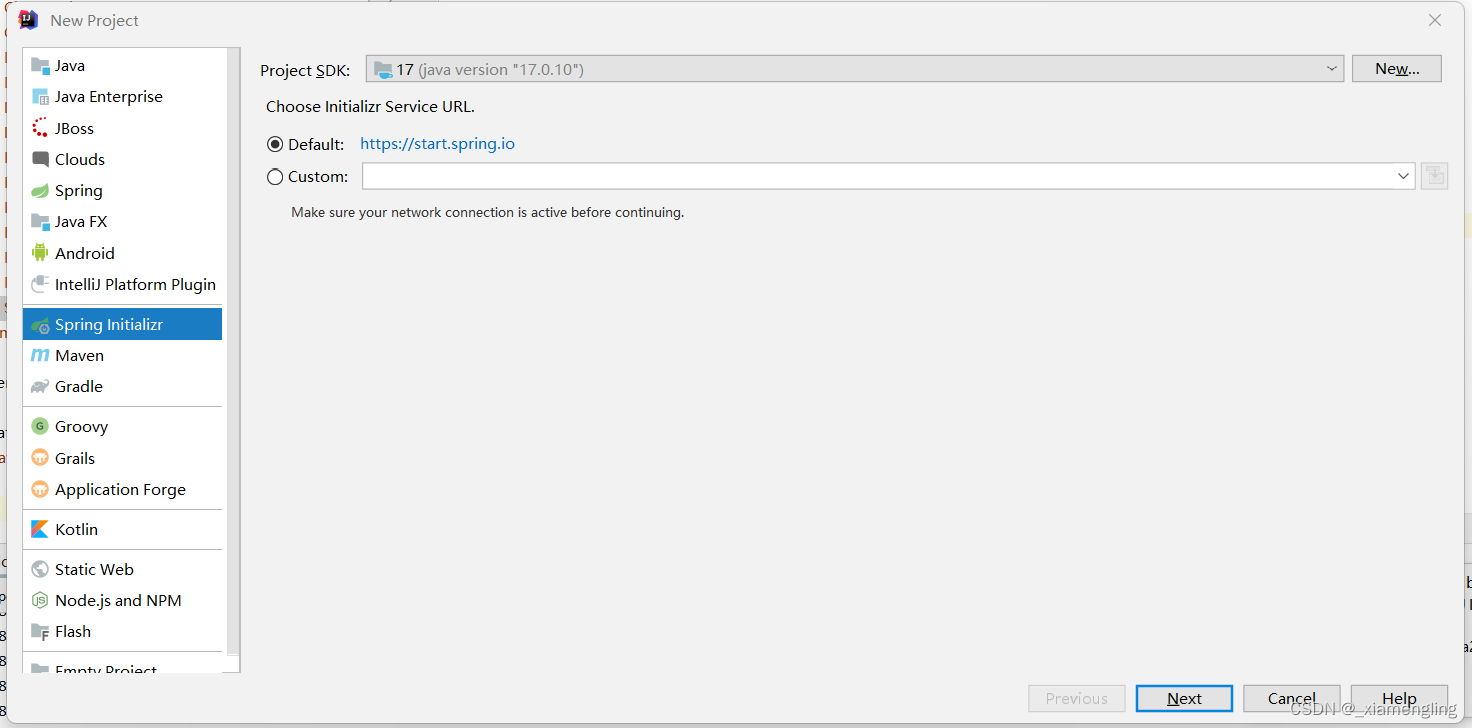
Task: Click the IntelliJ IDEA logo in title bar
Action: (28, 20)
